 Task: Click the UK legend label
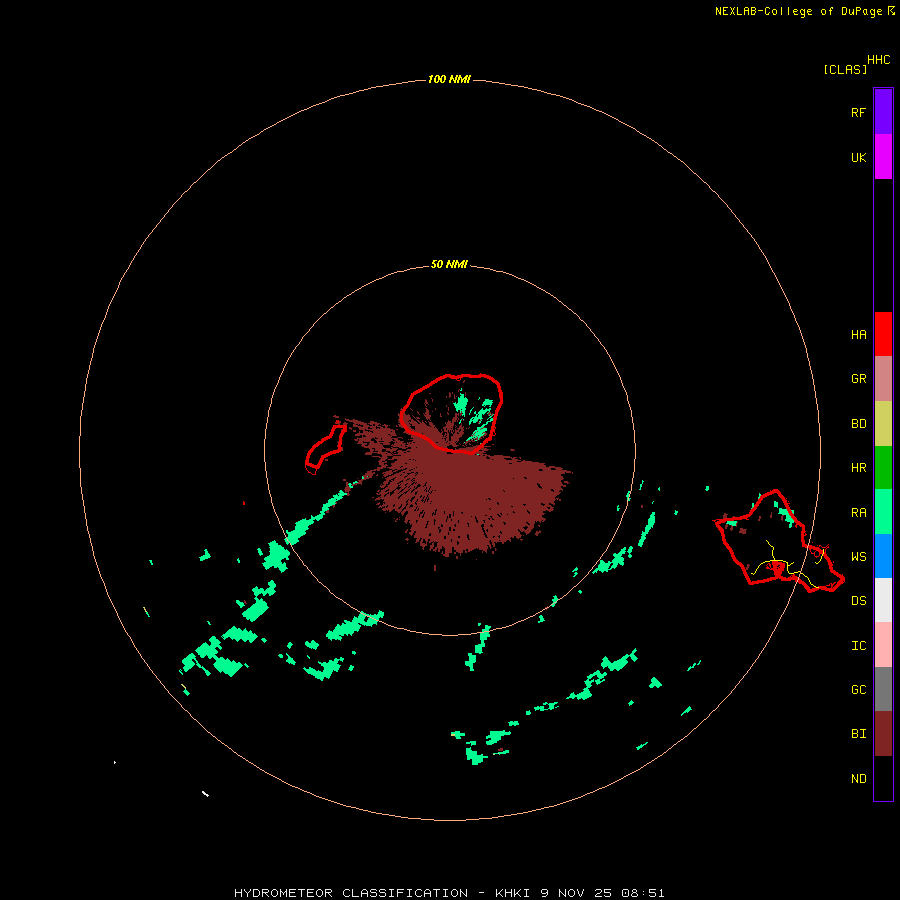pyautogui.click(x=858, y=157)
